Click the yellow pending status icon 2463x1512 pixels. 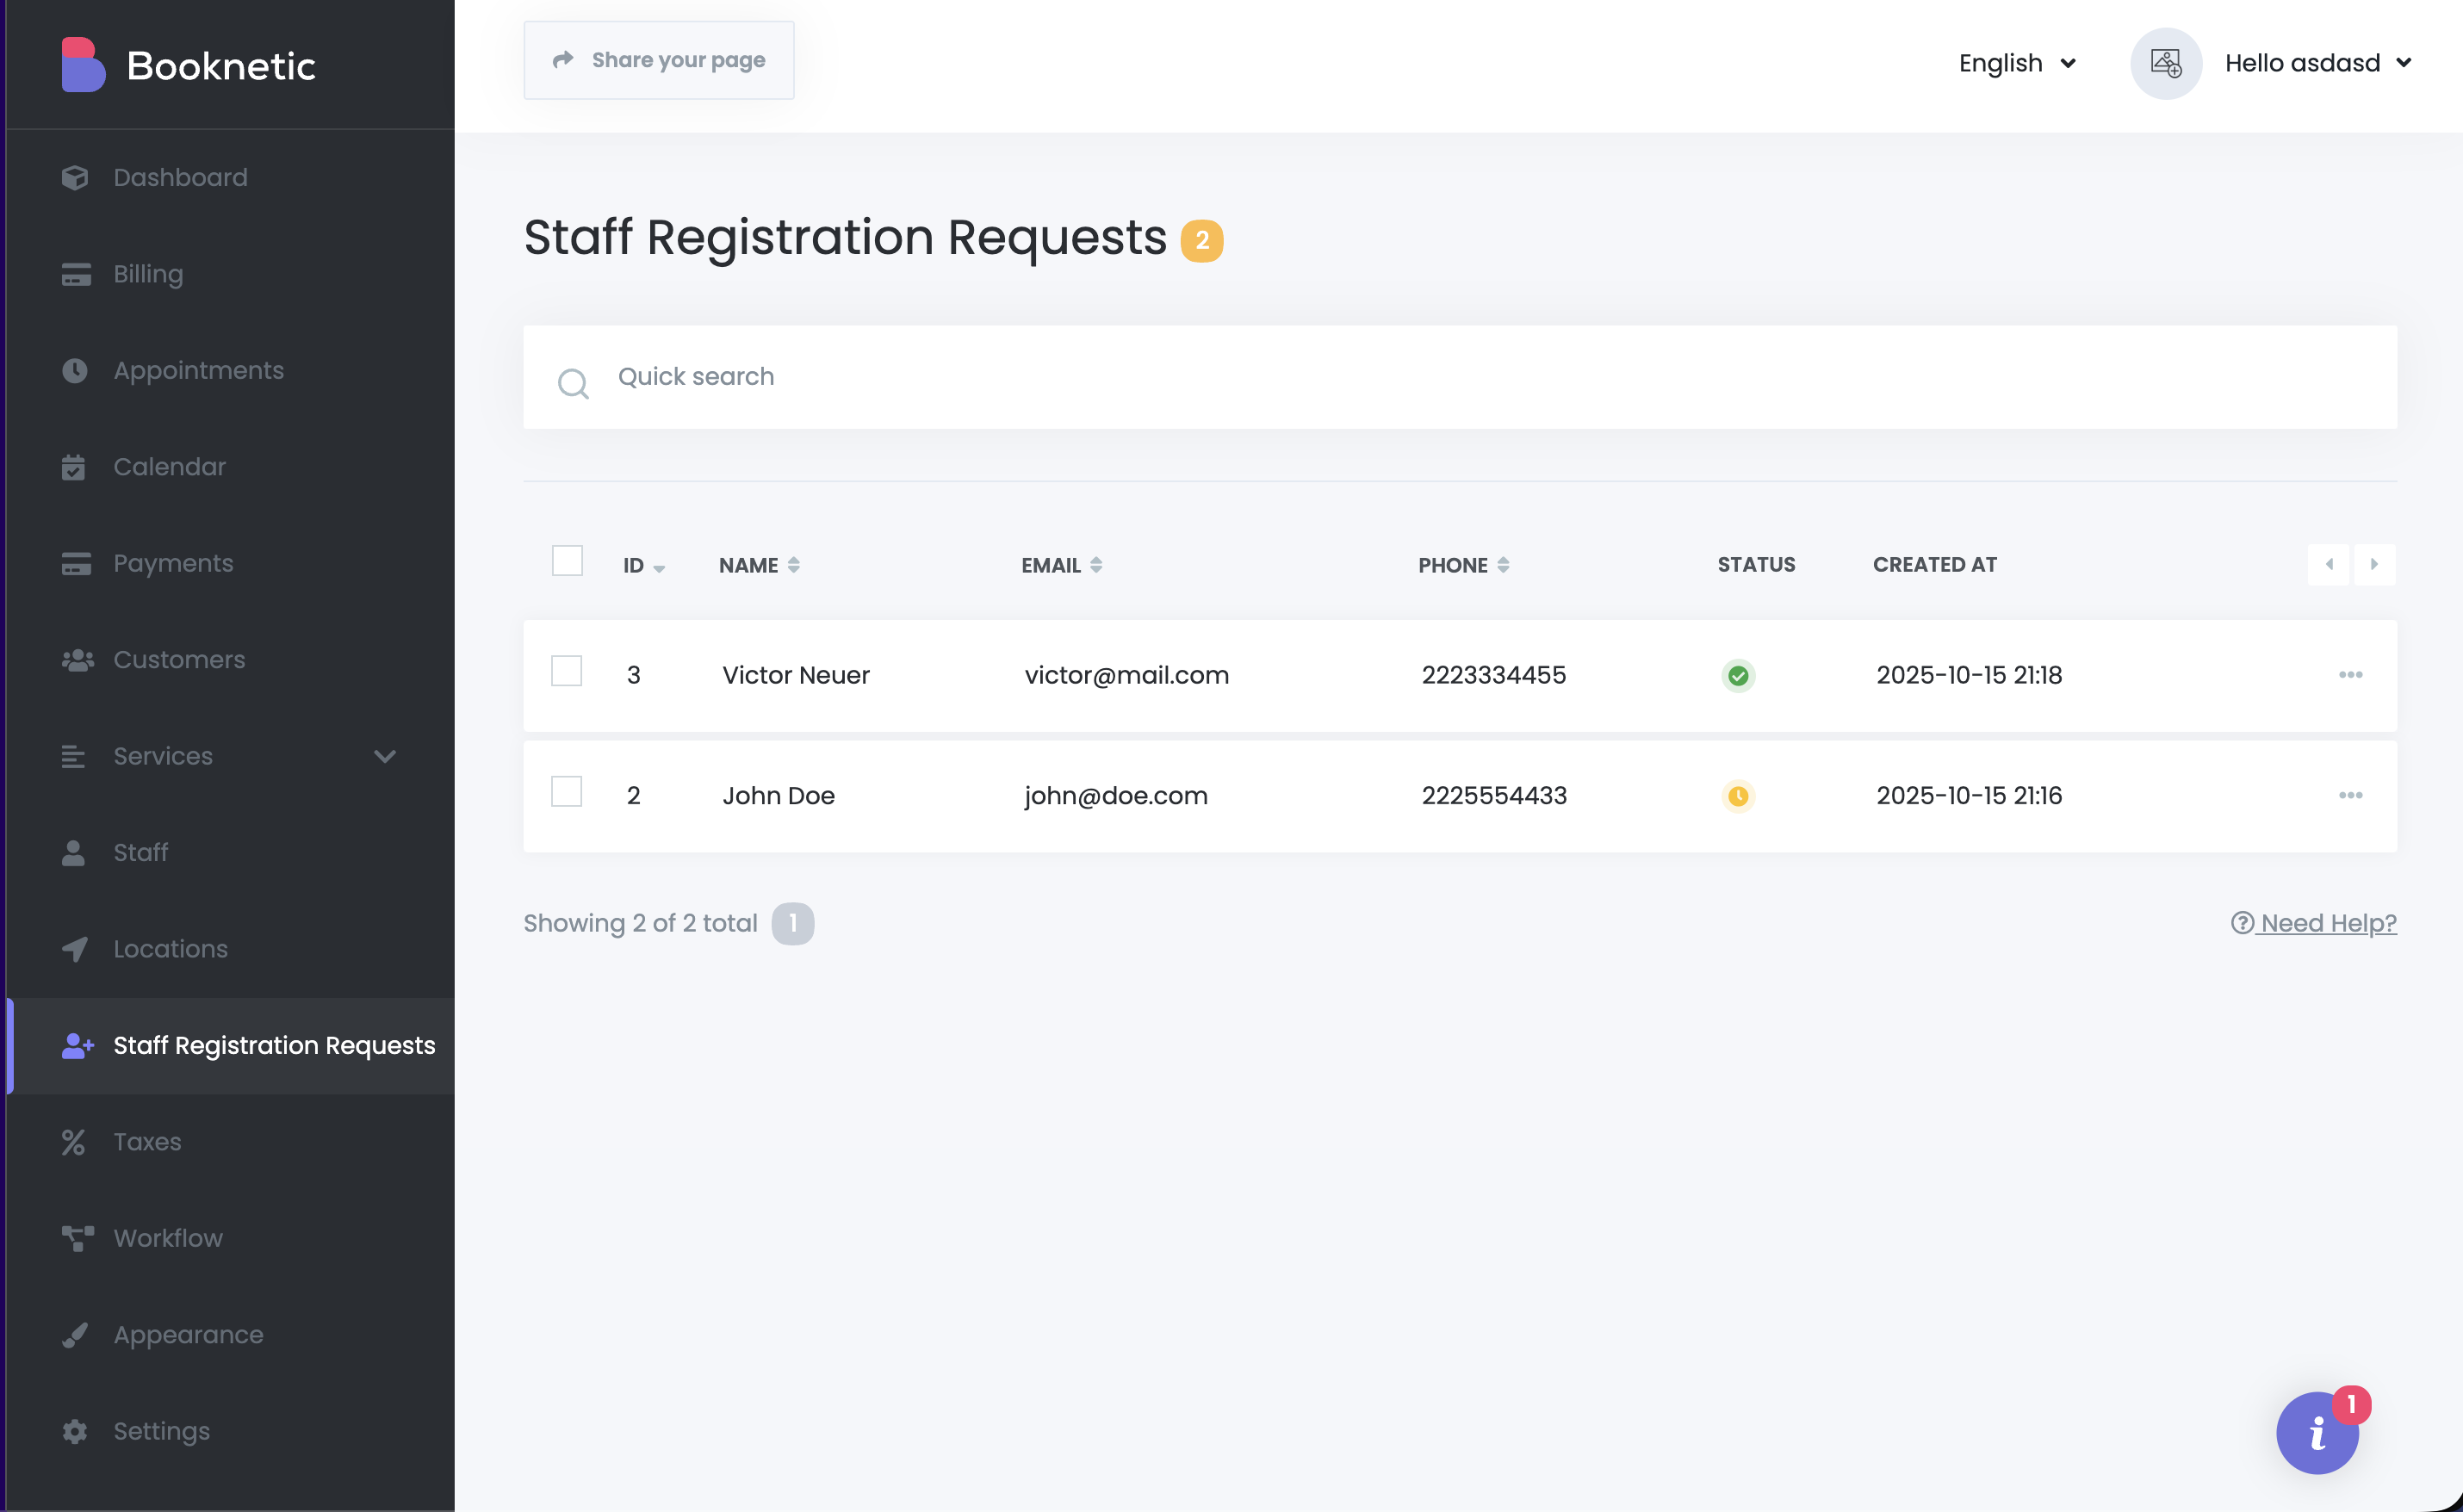pyautogui.click(x=1738, y=796)
